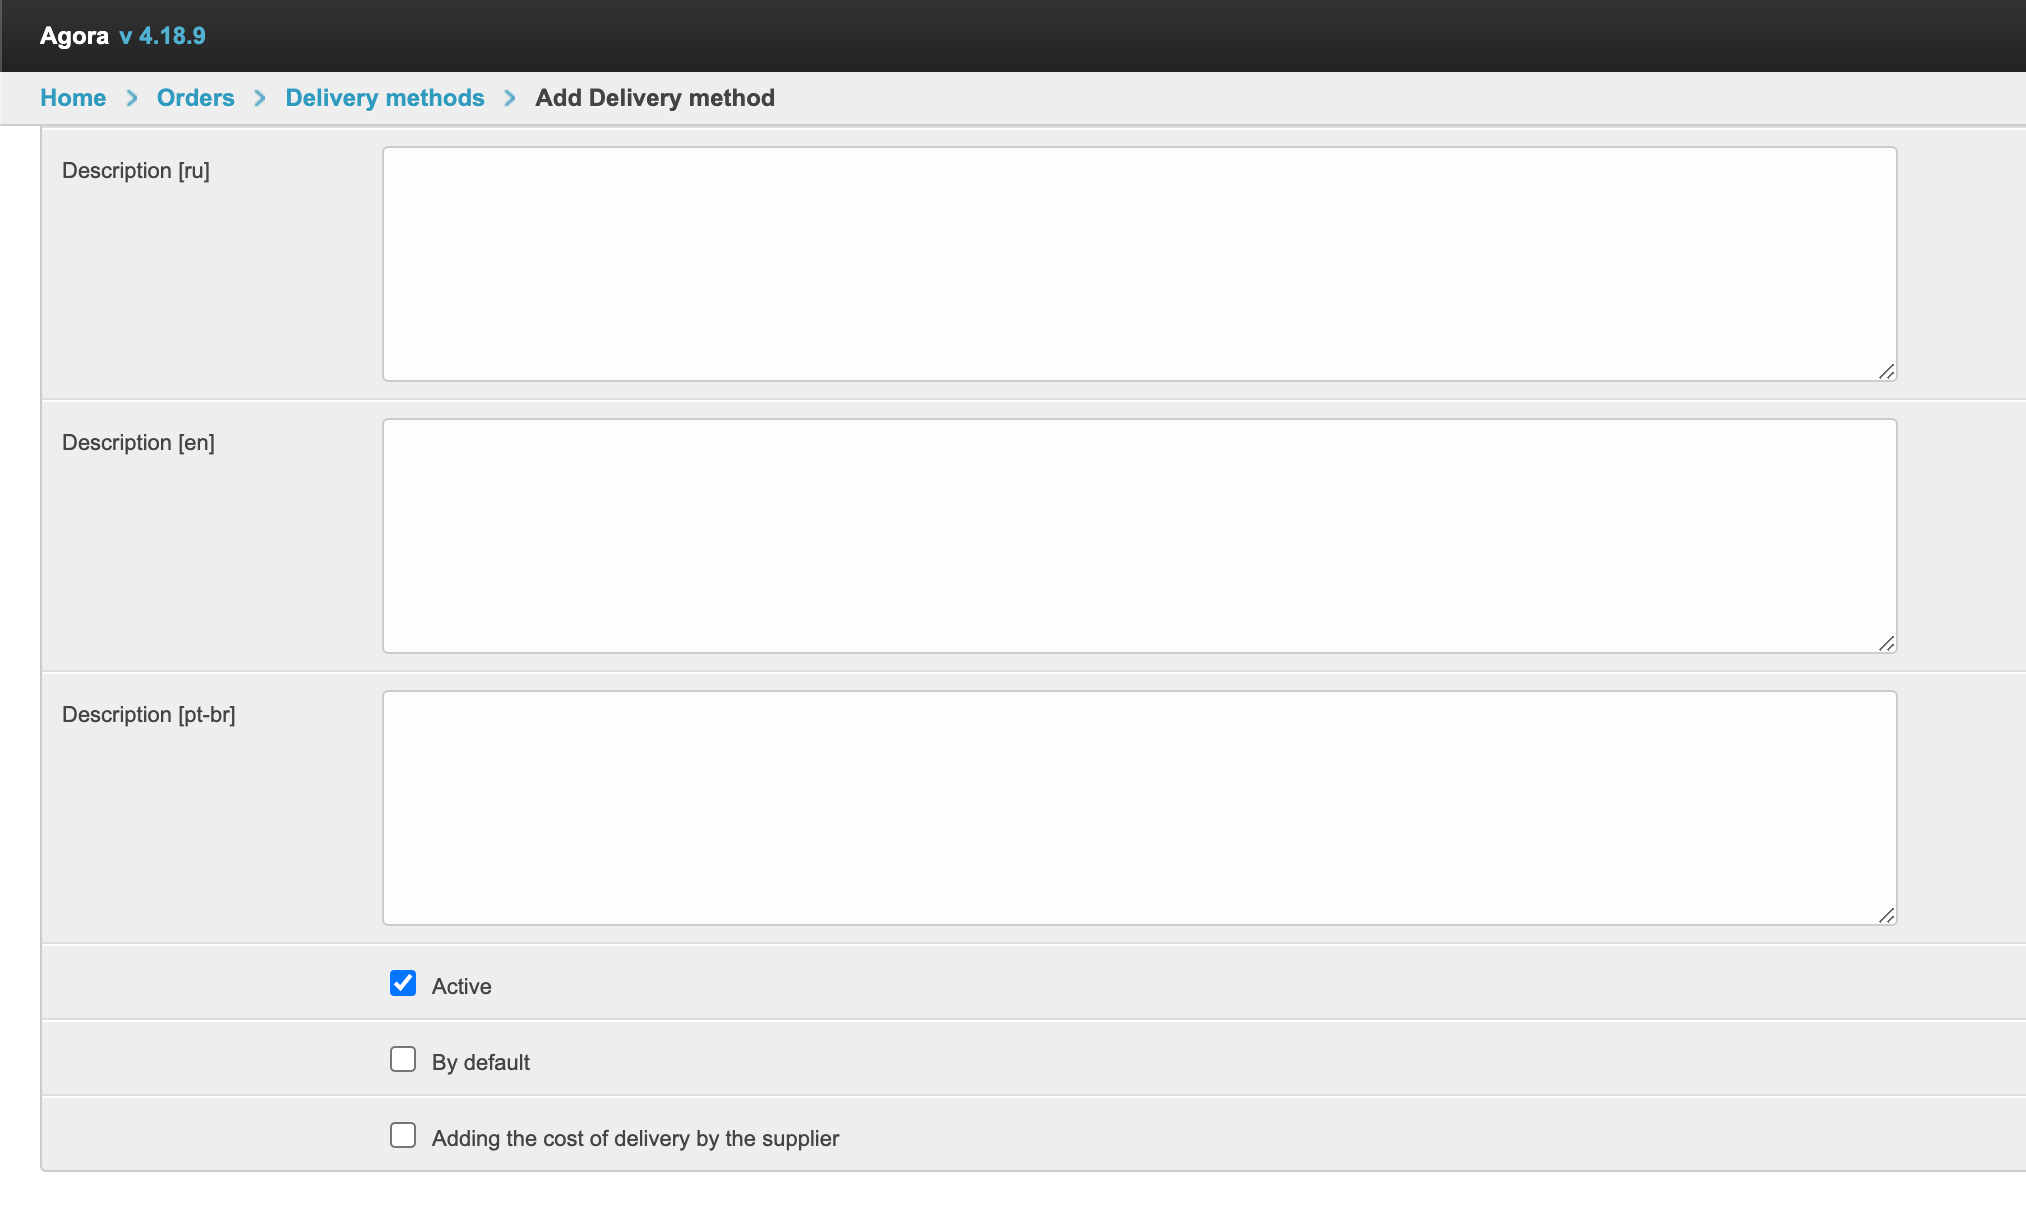This screenshot has height=1208, width=2026.
Task: Click resize grip on Description [en] box
Action: pos(1886,643)
